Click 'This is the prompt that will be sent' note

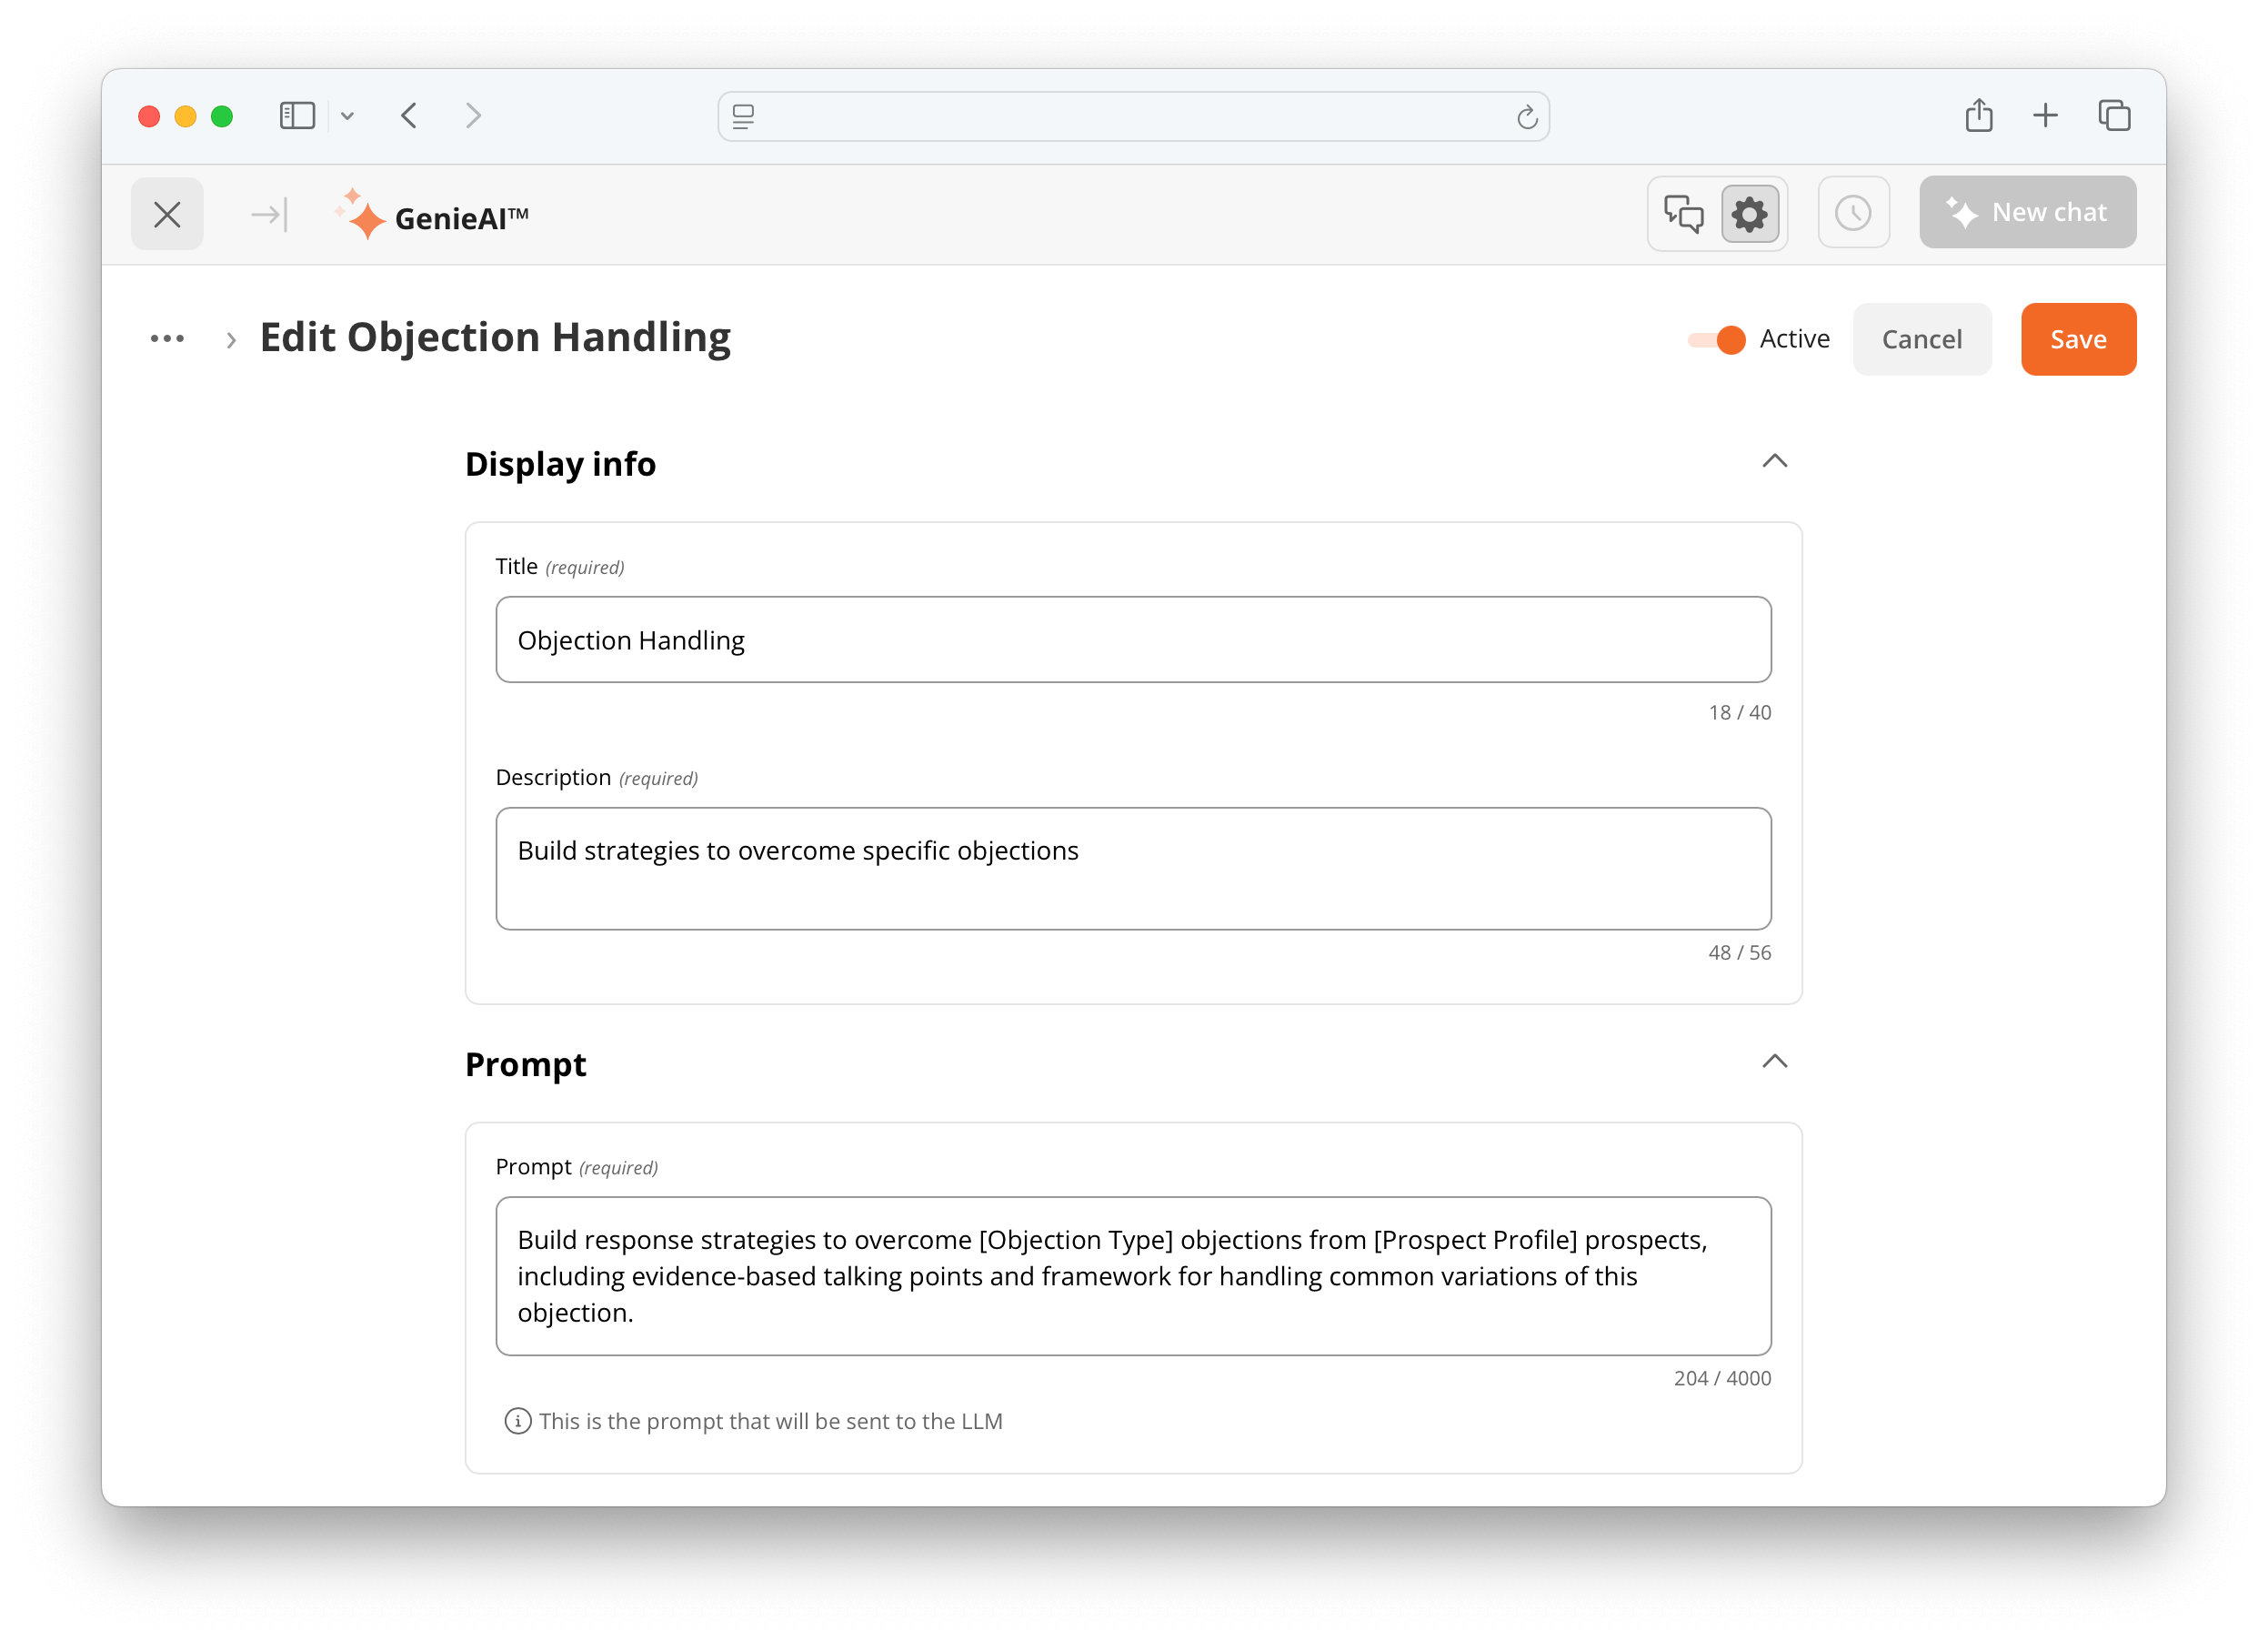(770, 1421)
